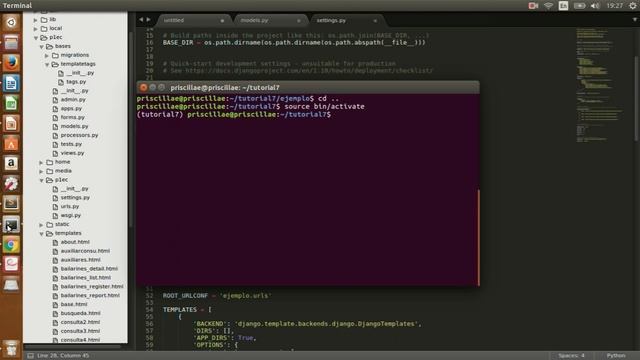Open the battery indicator menu

pos(579,6)
